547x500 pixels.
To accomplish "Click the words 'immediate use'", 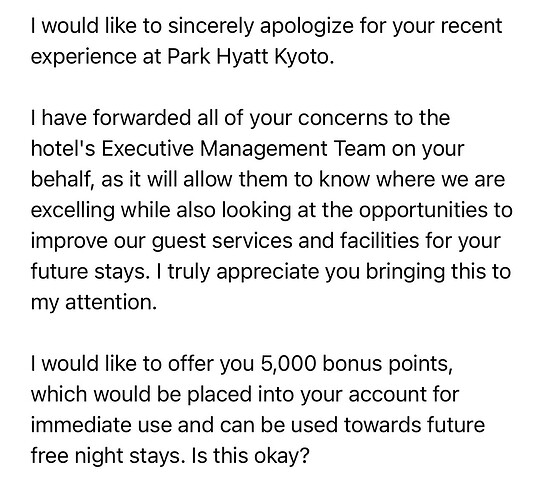I will (x=101, y=425).
